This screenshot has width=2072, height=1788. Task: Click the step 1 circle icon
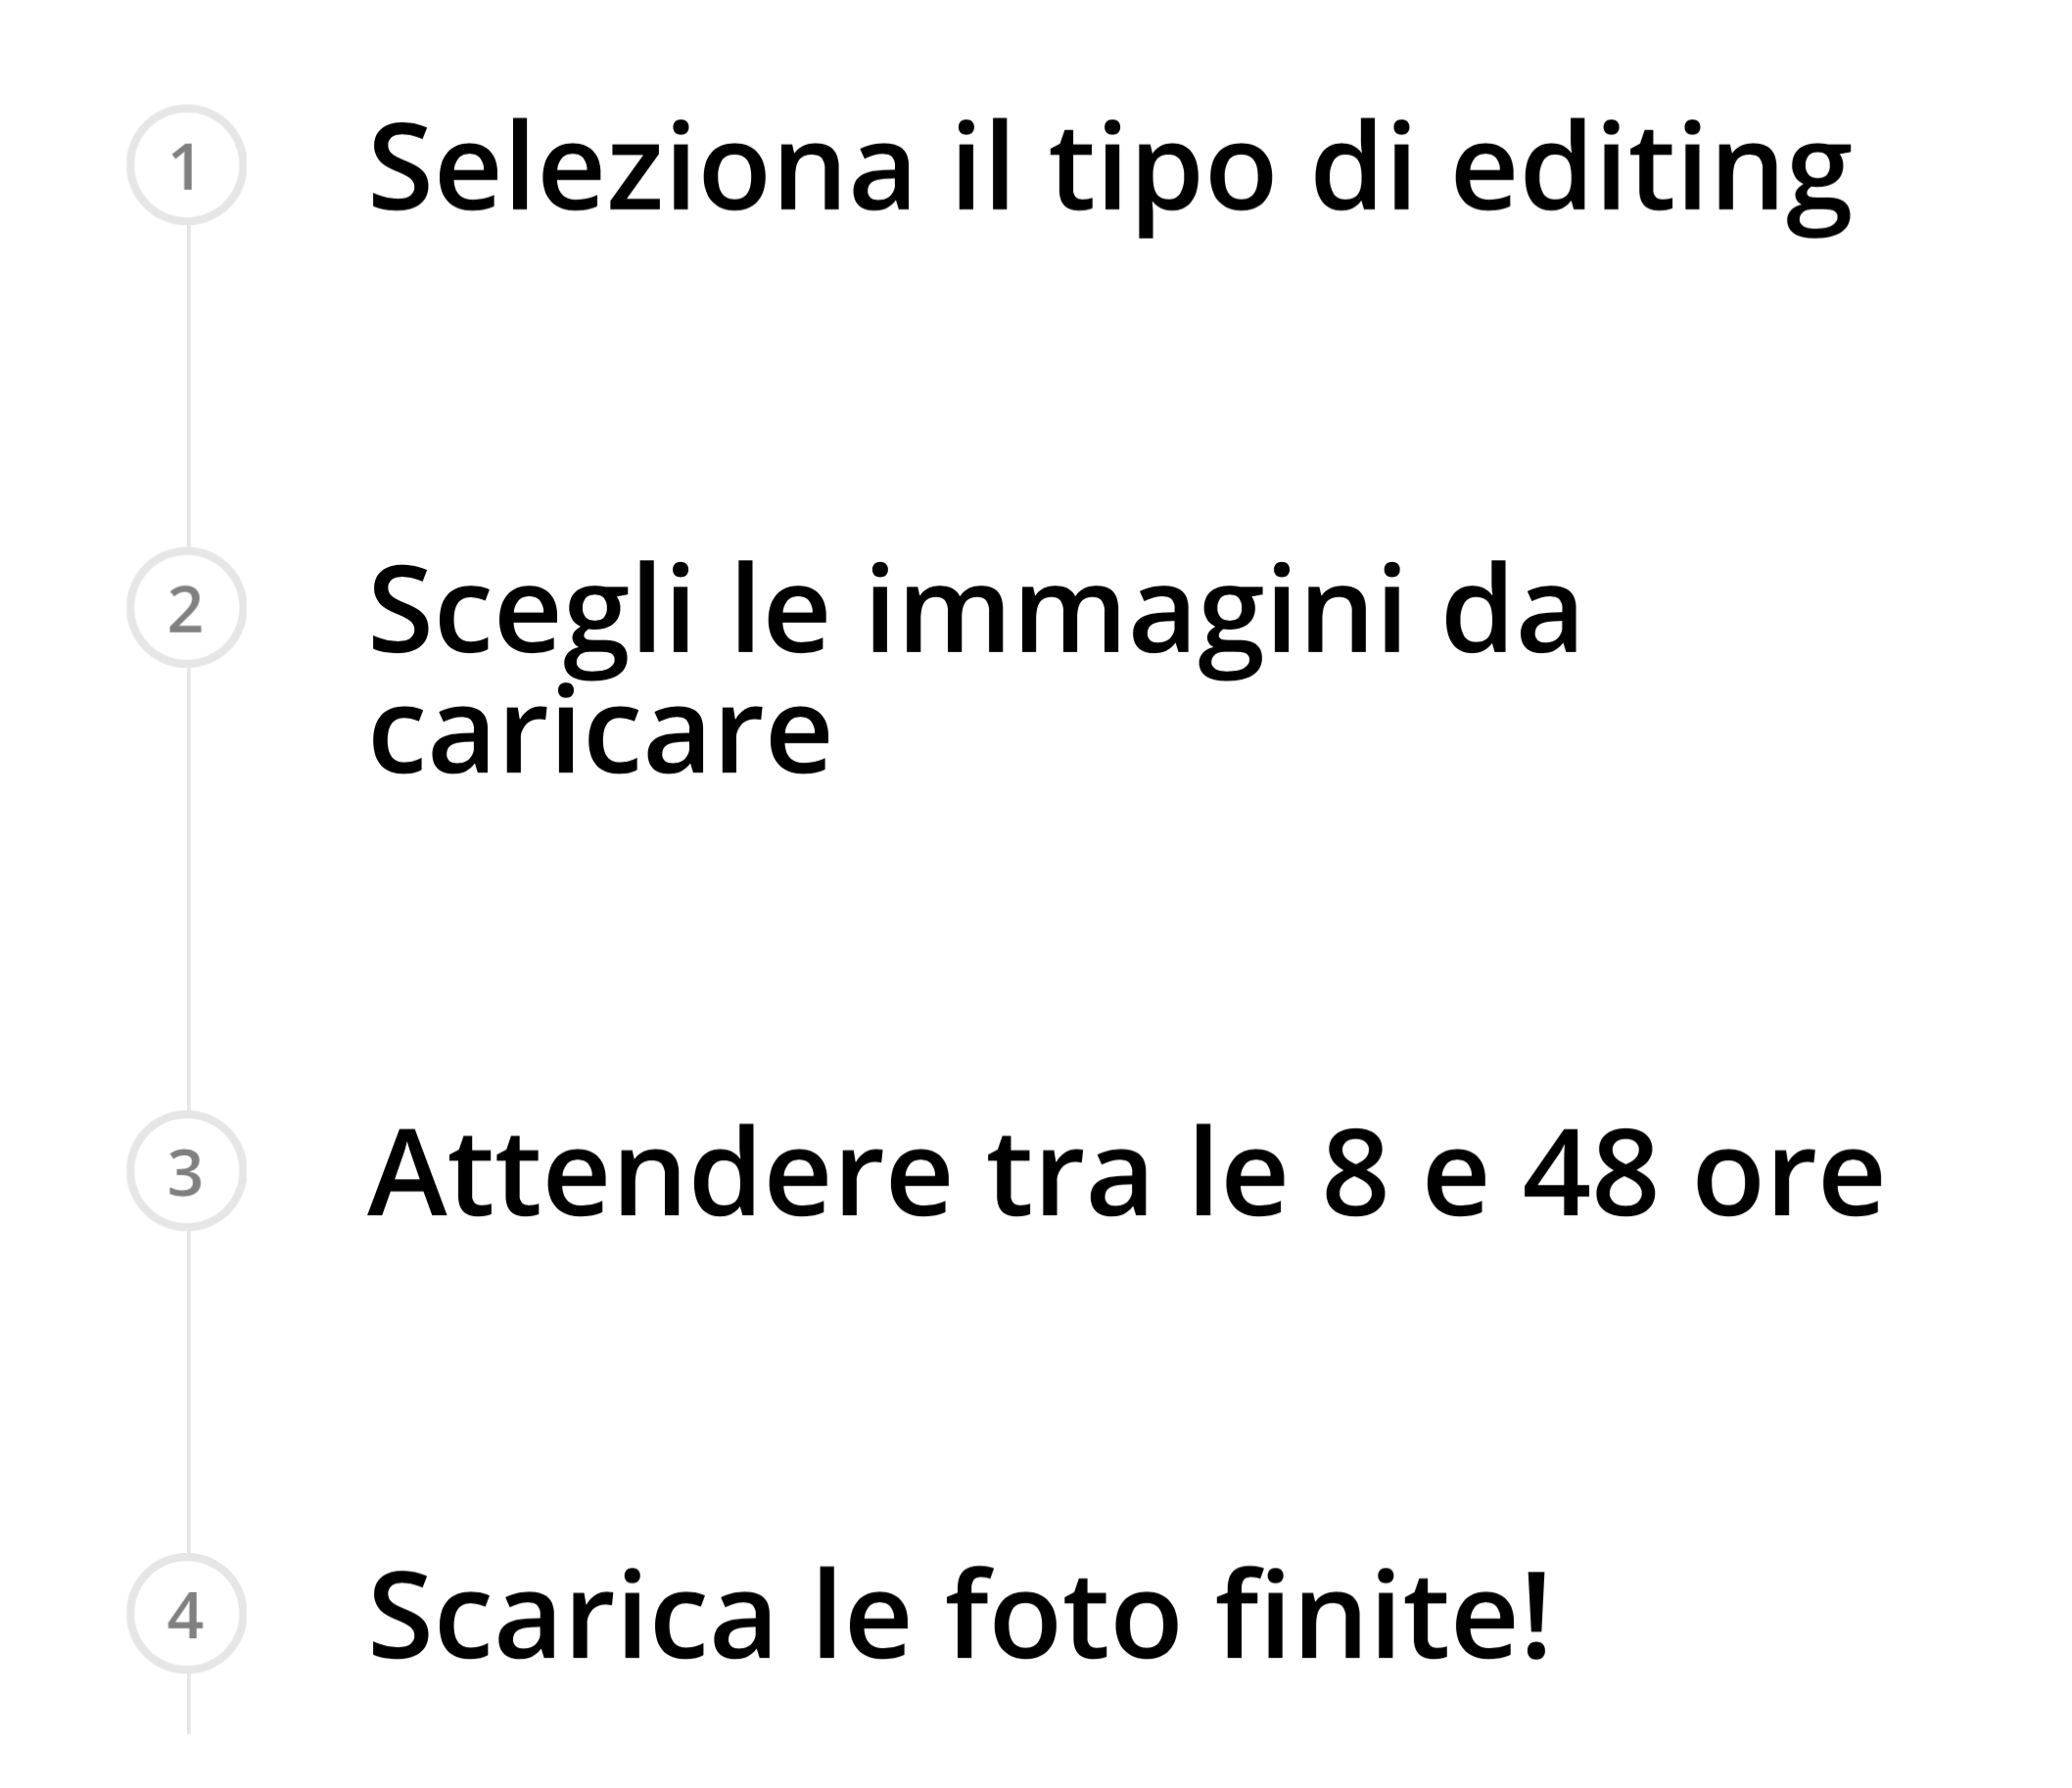187,165
